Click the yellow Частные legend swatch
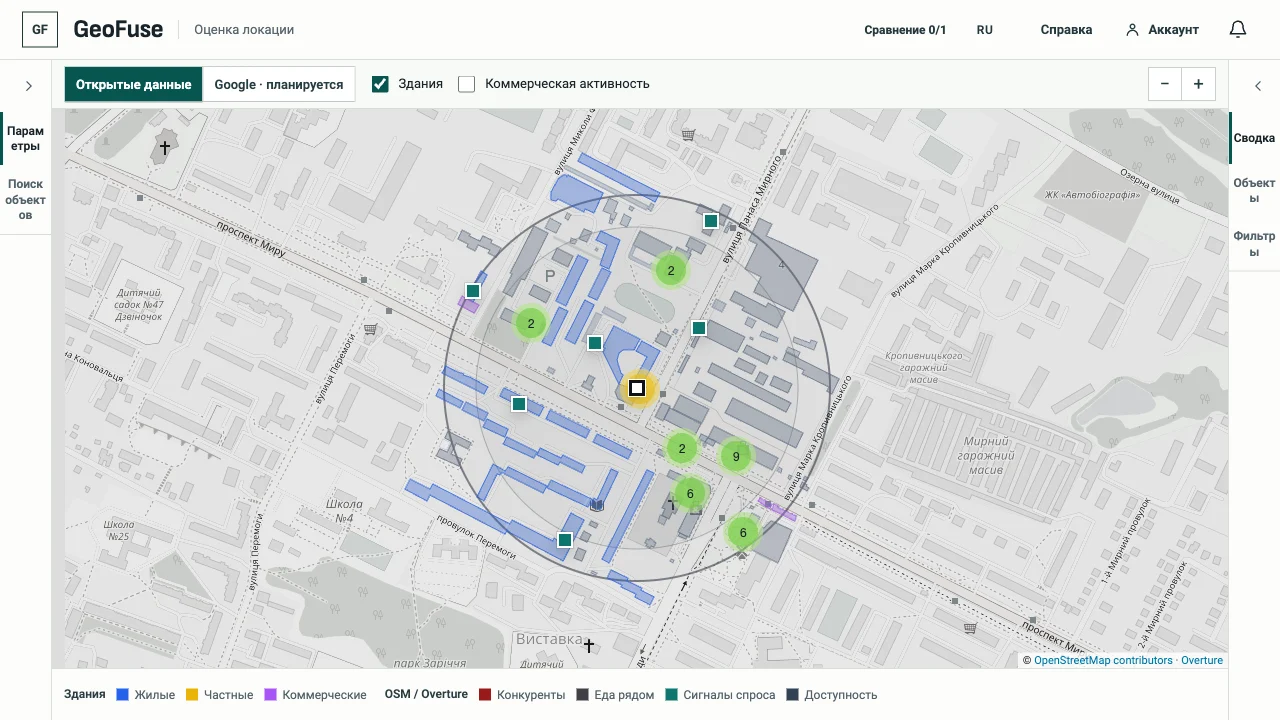This screenshot has width=1280, height=720. (192, 695)
